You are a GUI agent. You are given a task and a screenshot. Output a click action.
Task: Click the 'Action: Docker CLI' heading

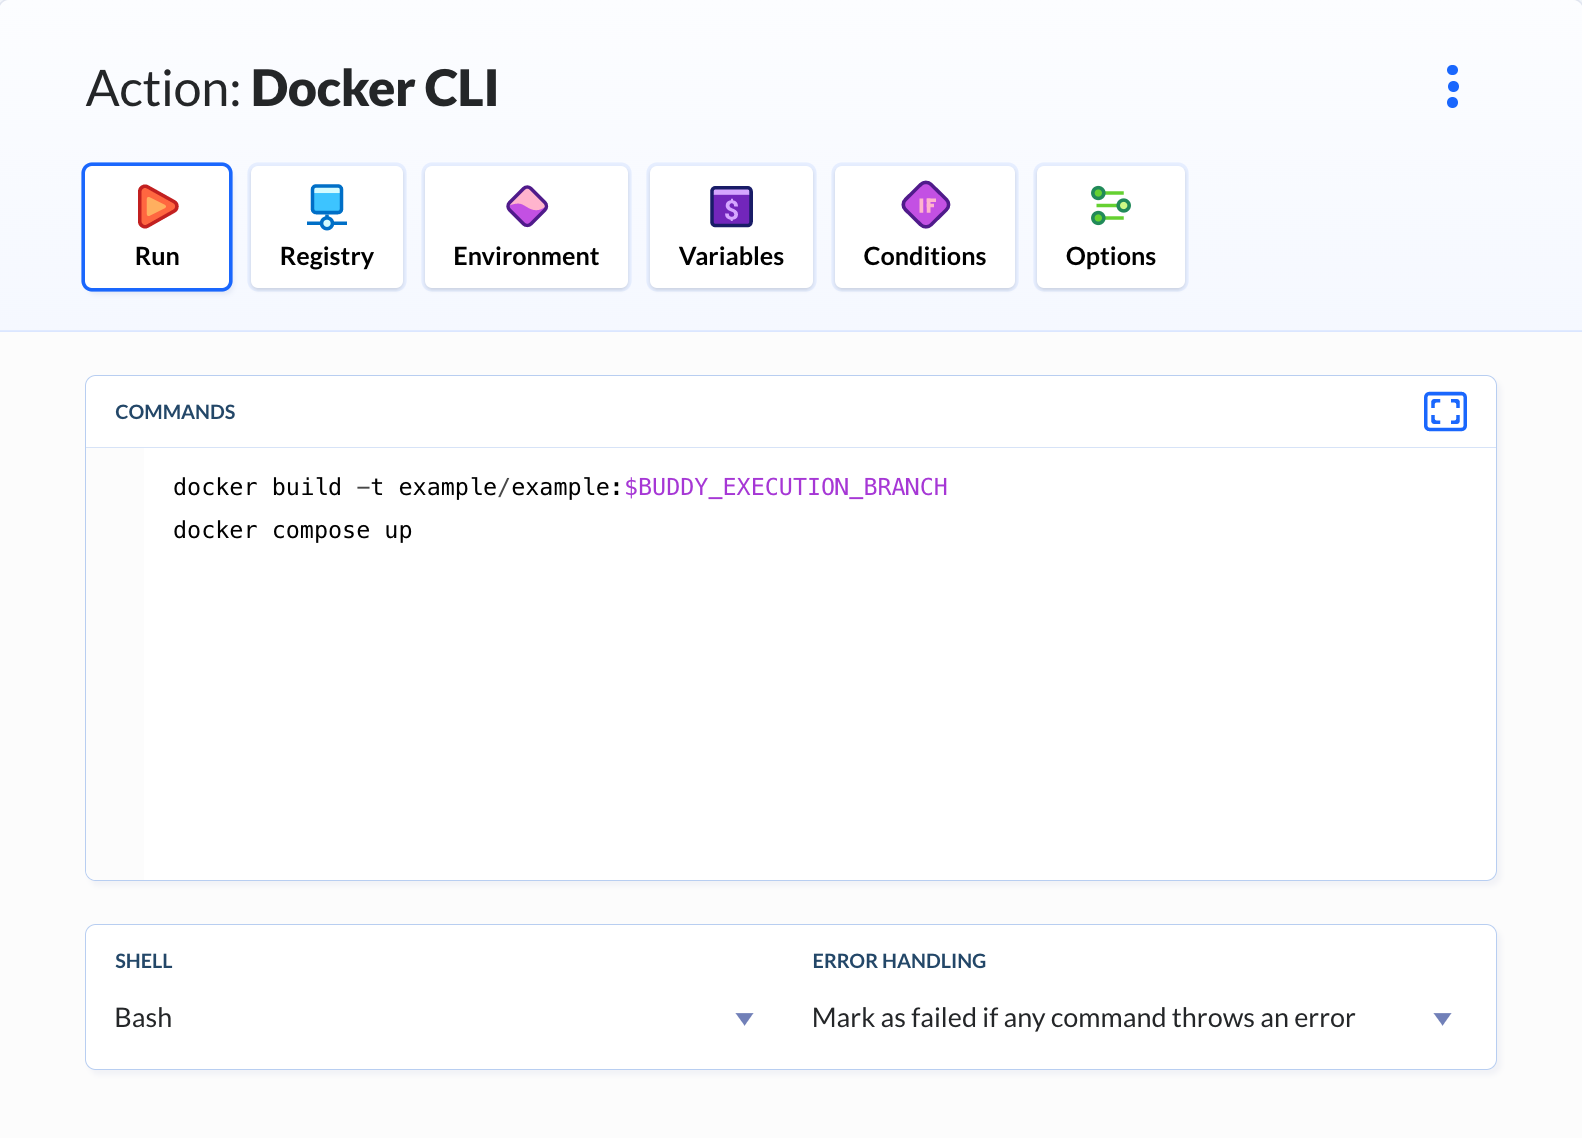point(292,88)
